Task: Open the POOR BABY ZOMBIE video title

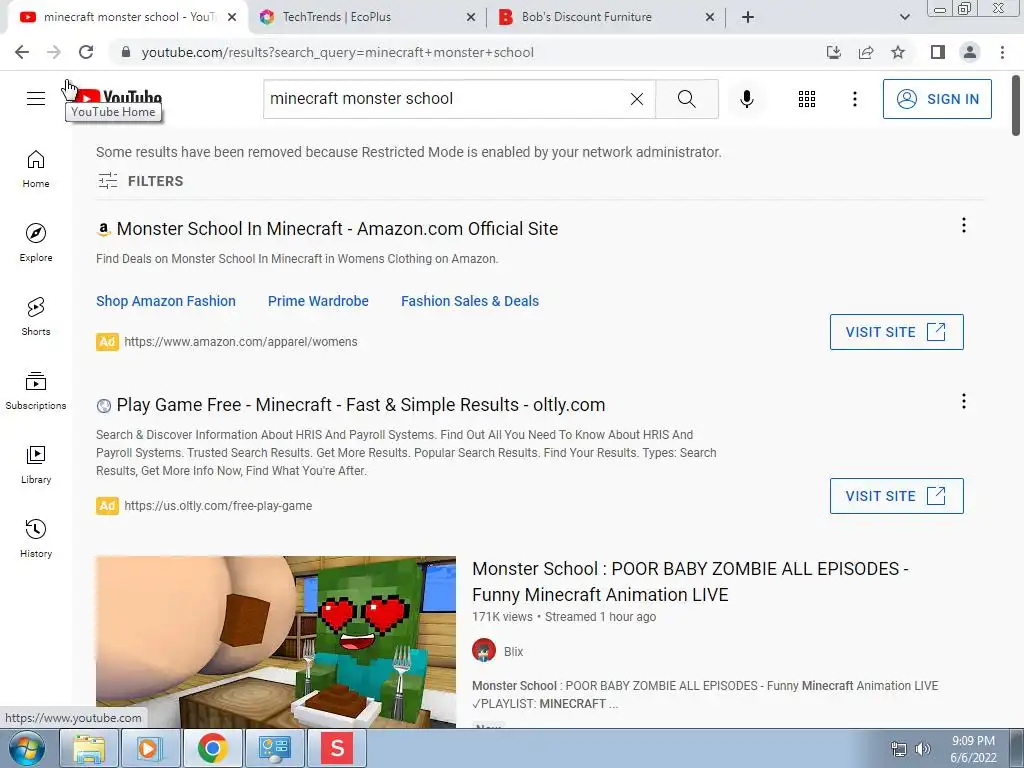Action: pos(690,581)
